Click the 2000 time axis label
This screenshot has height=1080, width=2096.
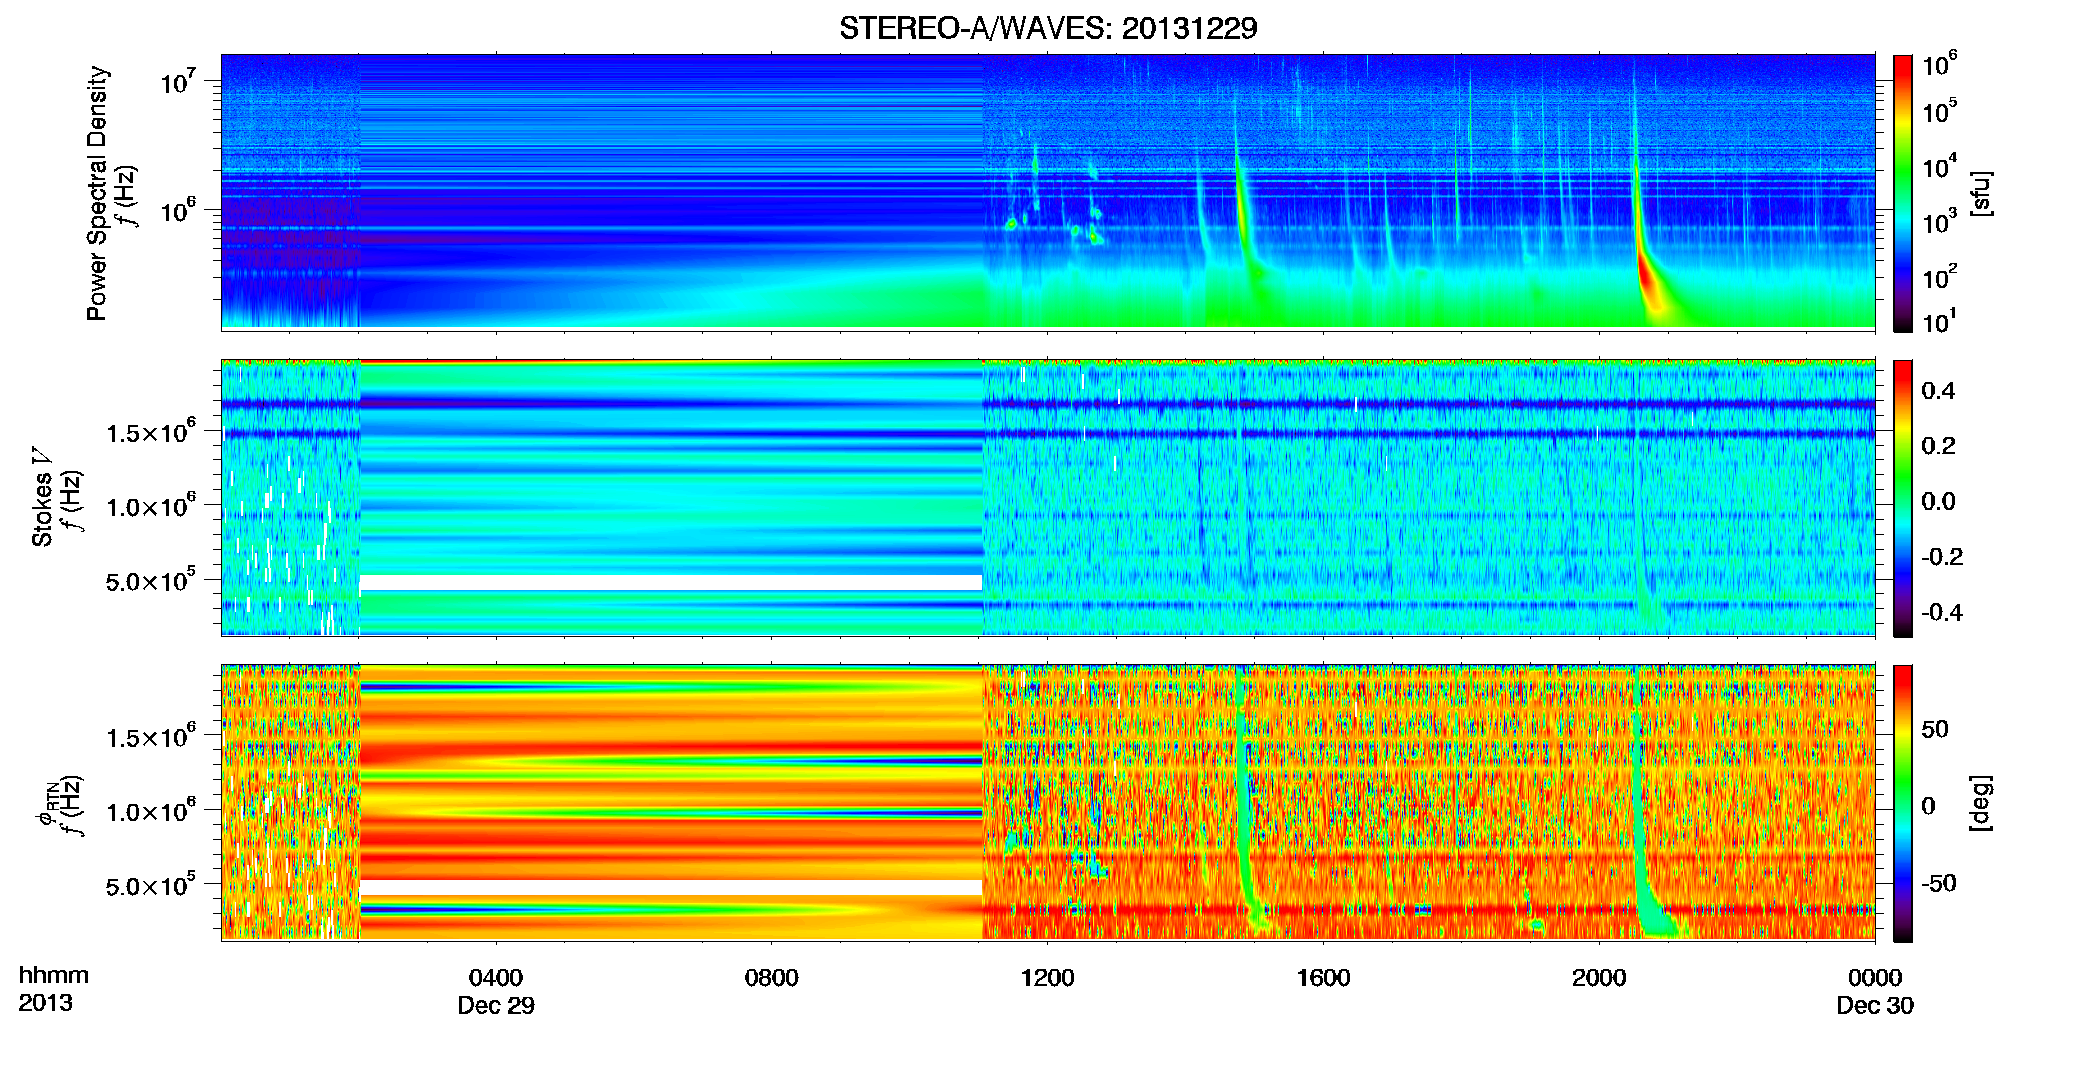[1599, 978]
